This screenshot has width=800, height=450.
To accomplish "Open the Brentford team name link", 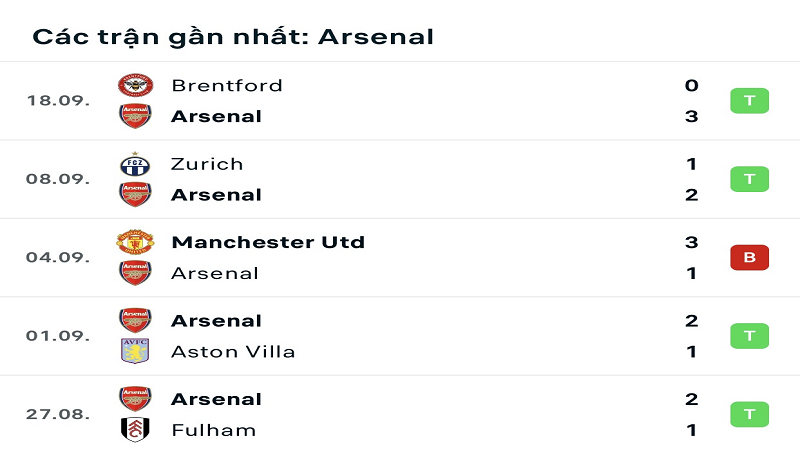I will pos(227,85).
